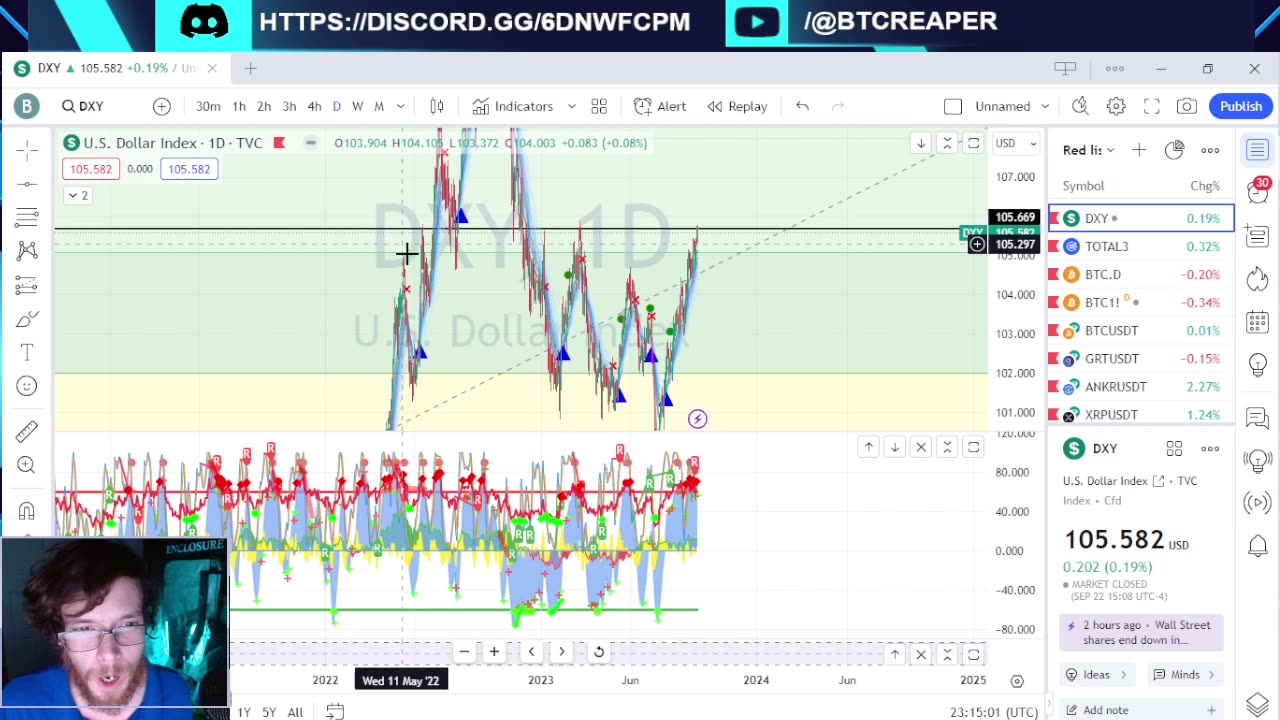Select the W weekly timeframe

[x=357, y=106]
